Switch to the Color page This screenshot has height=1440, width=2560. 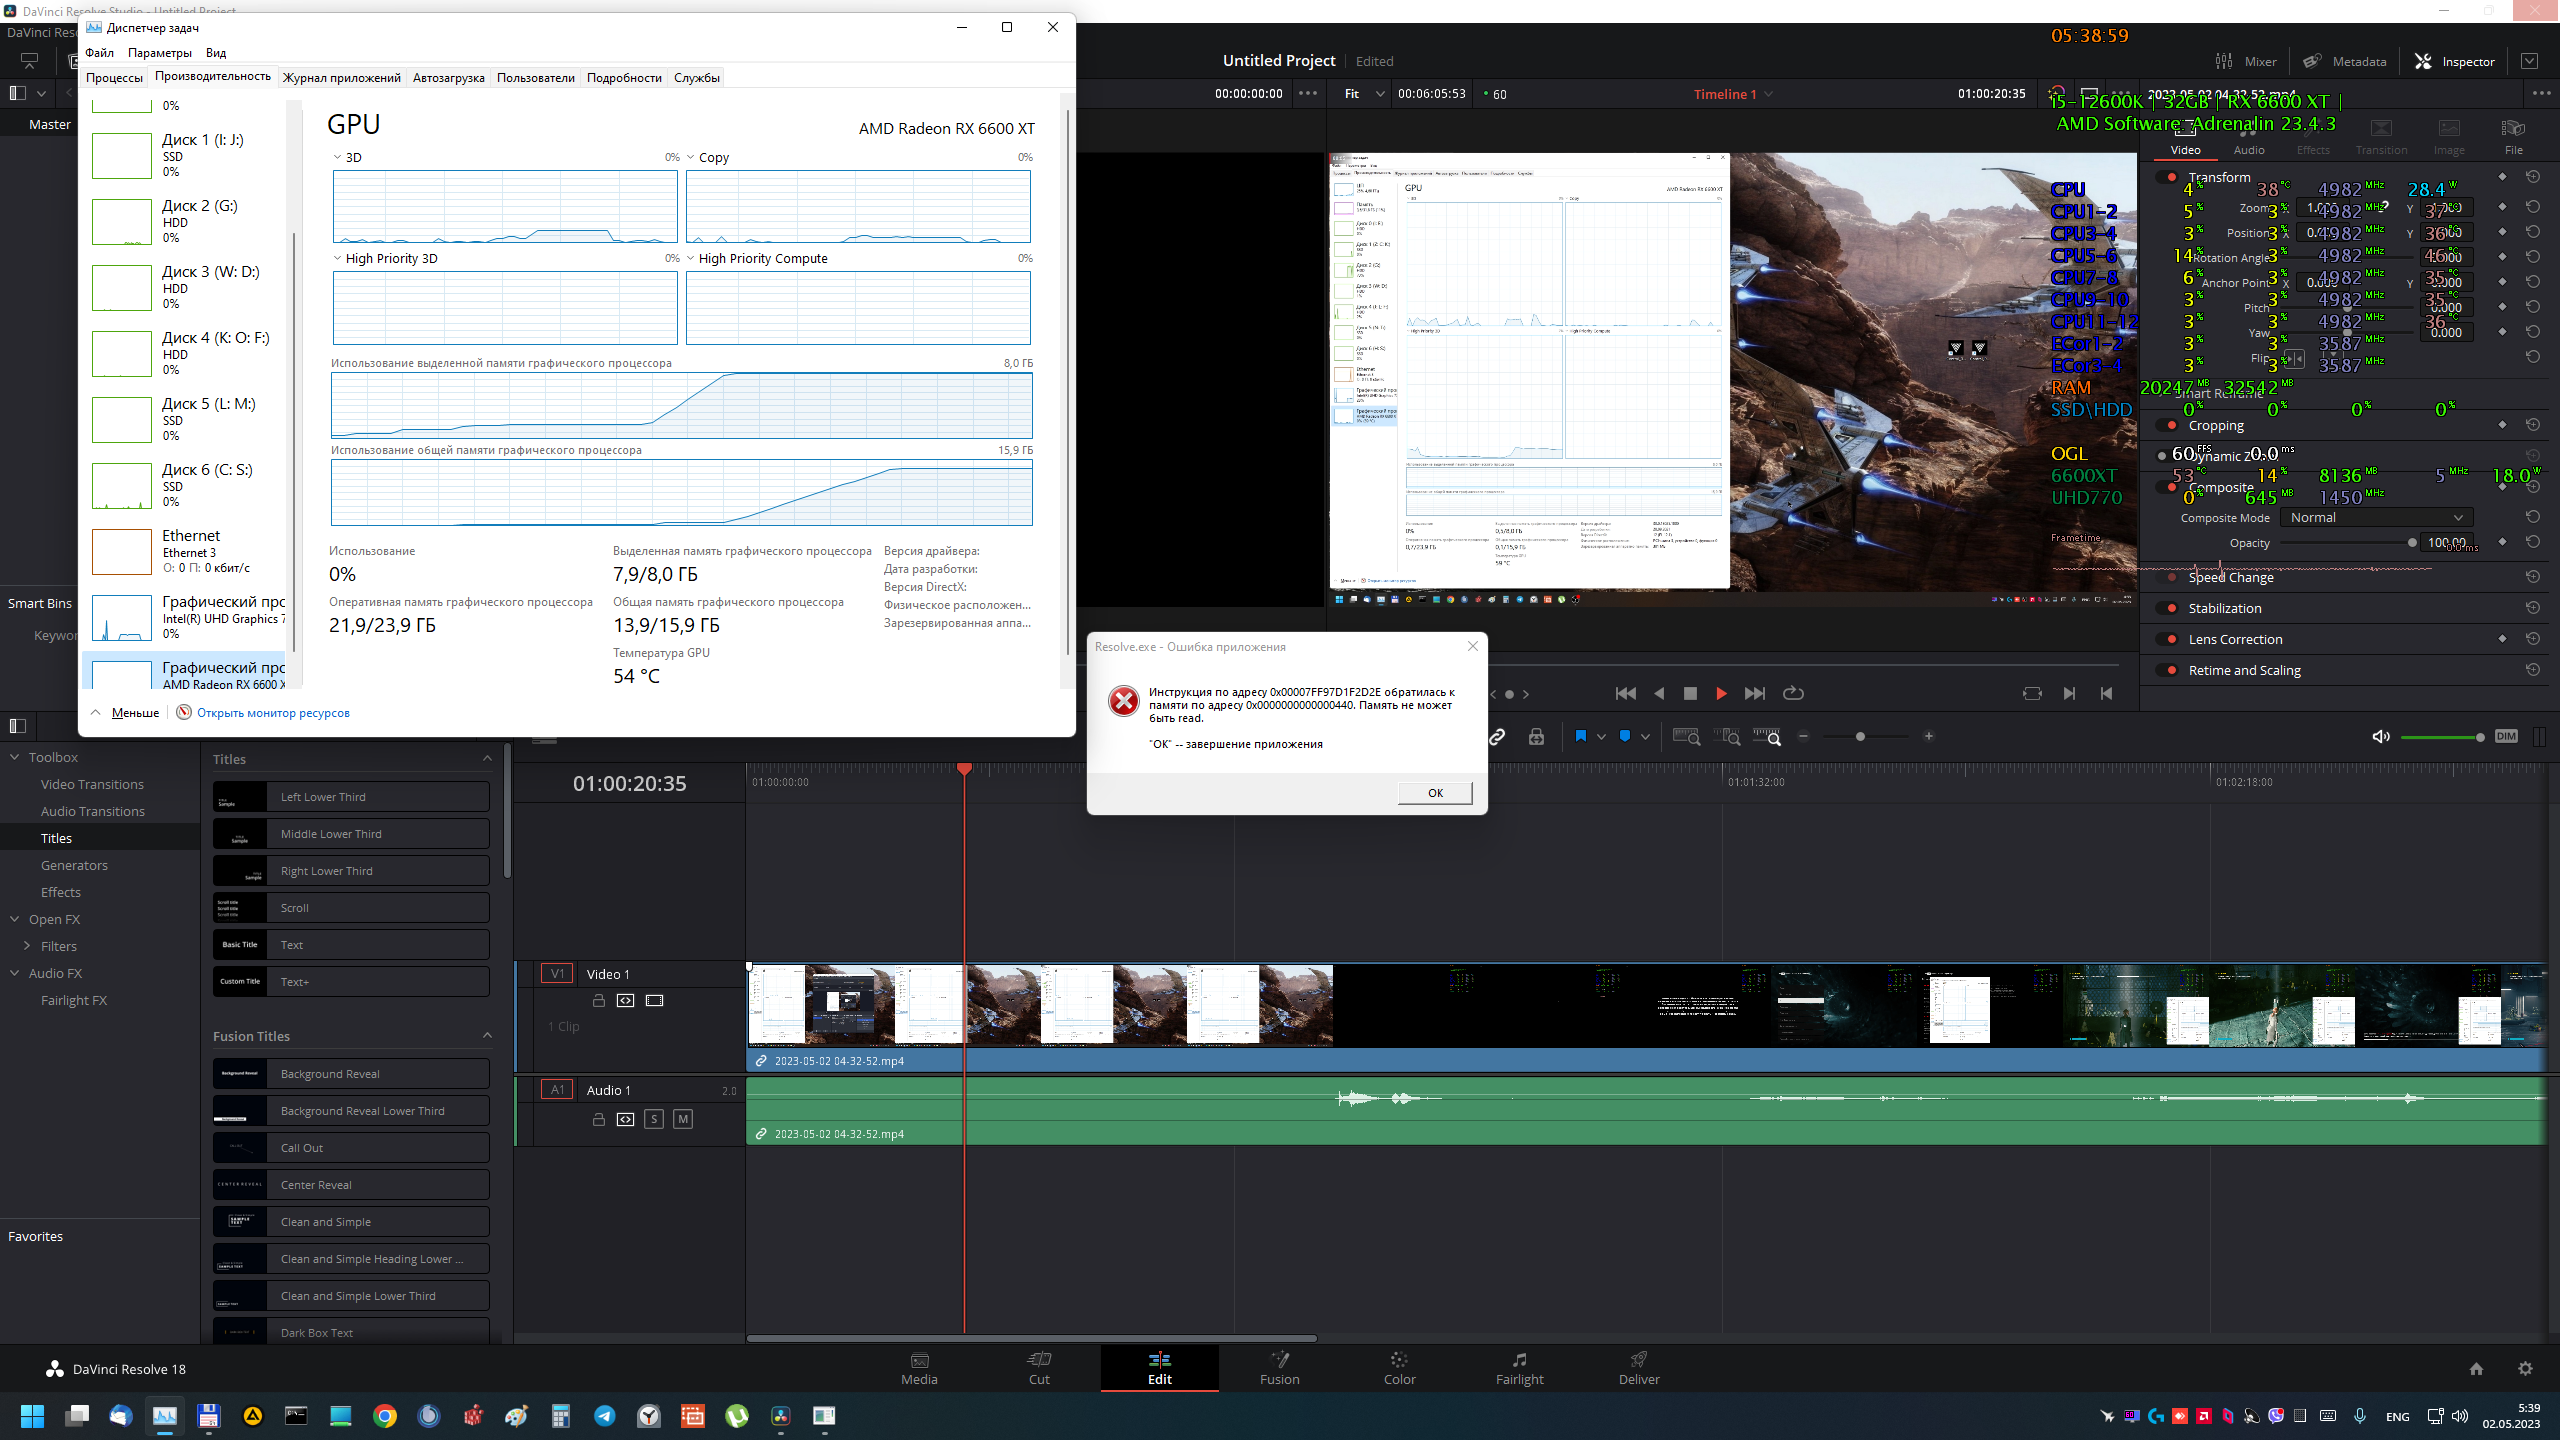click(1399, 1367)
